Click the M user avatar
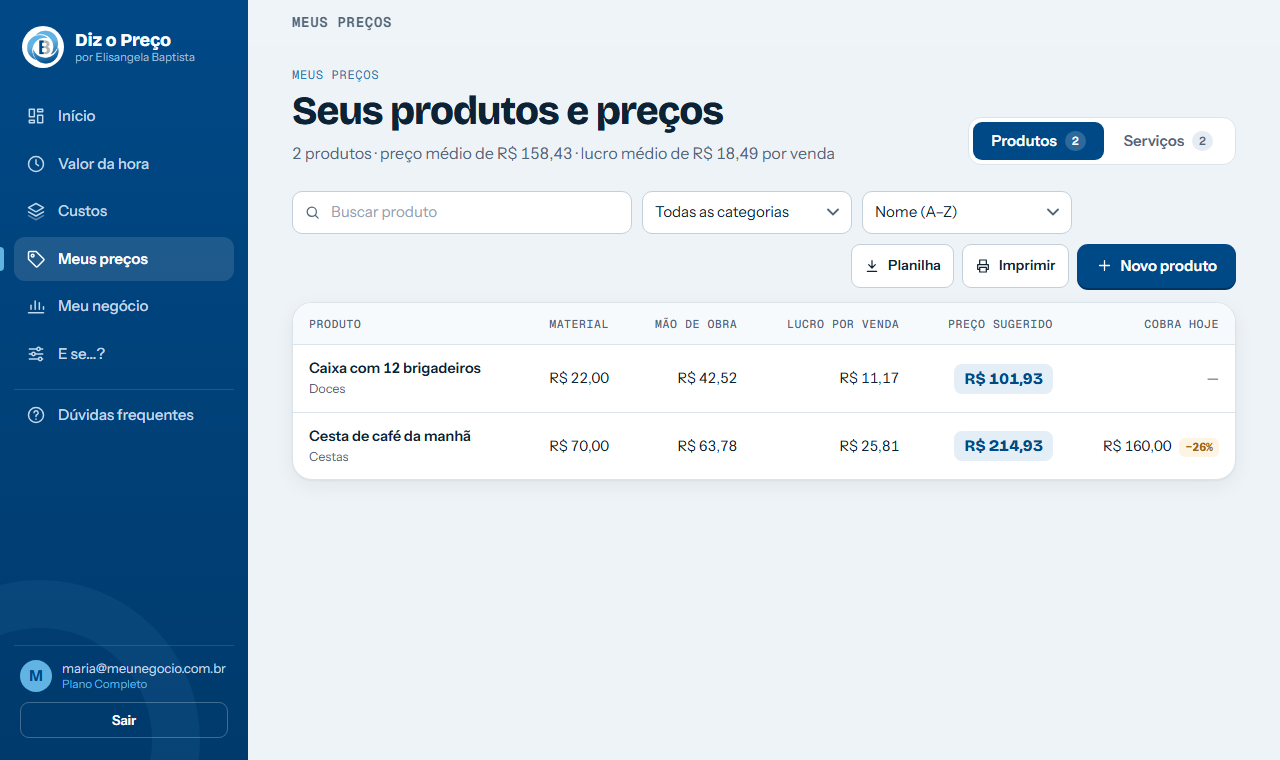Viewport: 1280px width, 760px height. 36,676
